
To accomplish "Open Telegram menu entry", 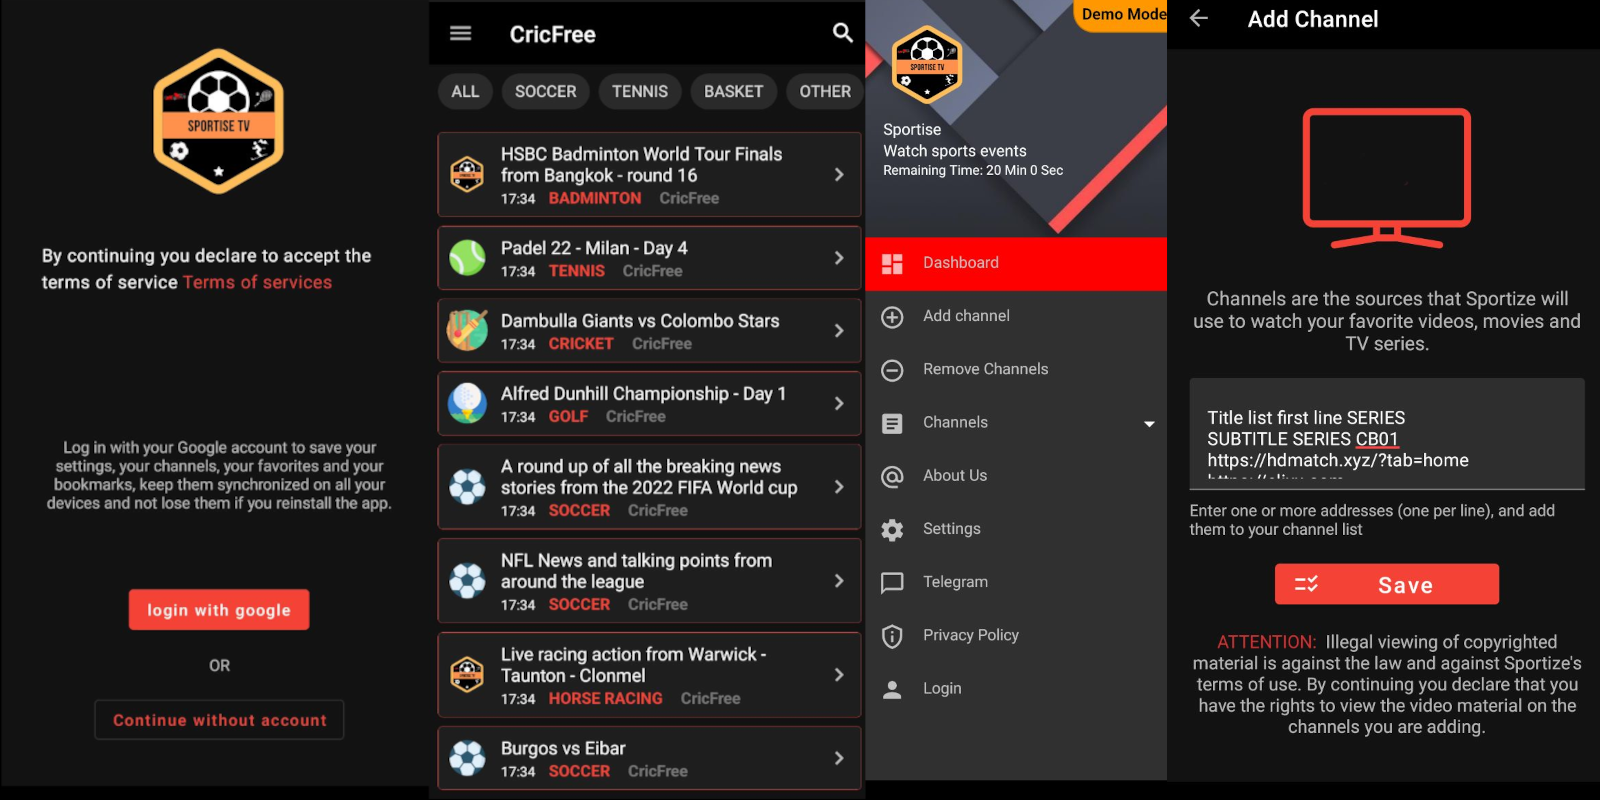I will coord(1016,582).
